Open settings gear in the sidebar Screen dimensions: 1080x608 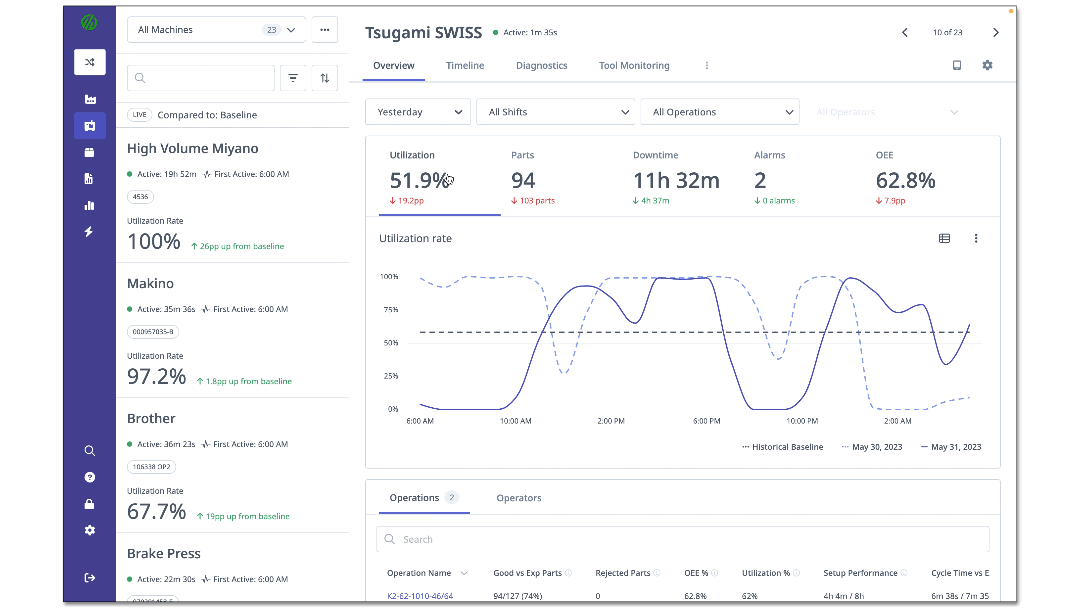90,530
